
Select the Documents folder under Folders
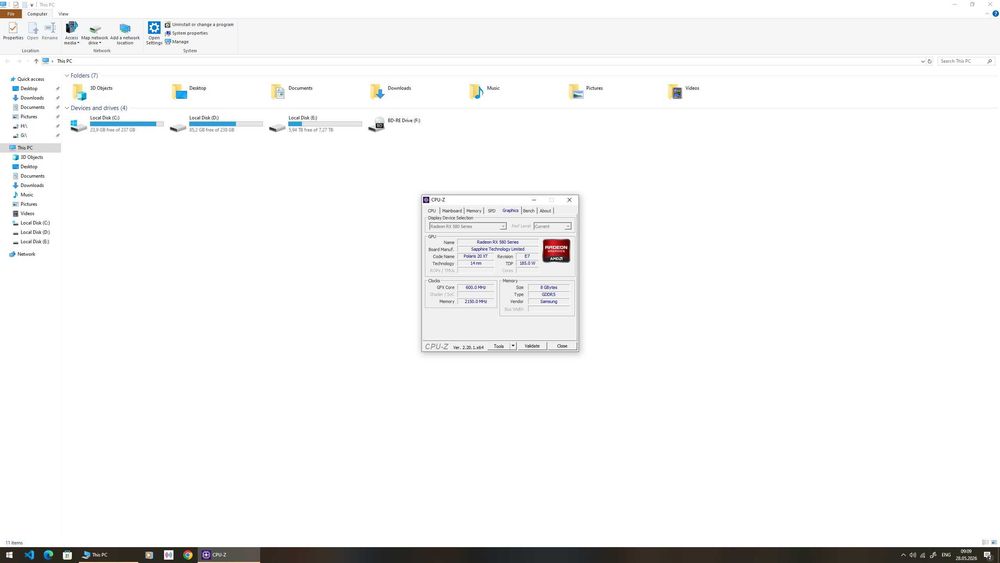click(x=291, y=92)
